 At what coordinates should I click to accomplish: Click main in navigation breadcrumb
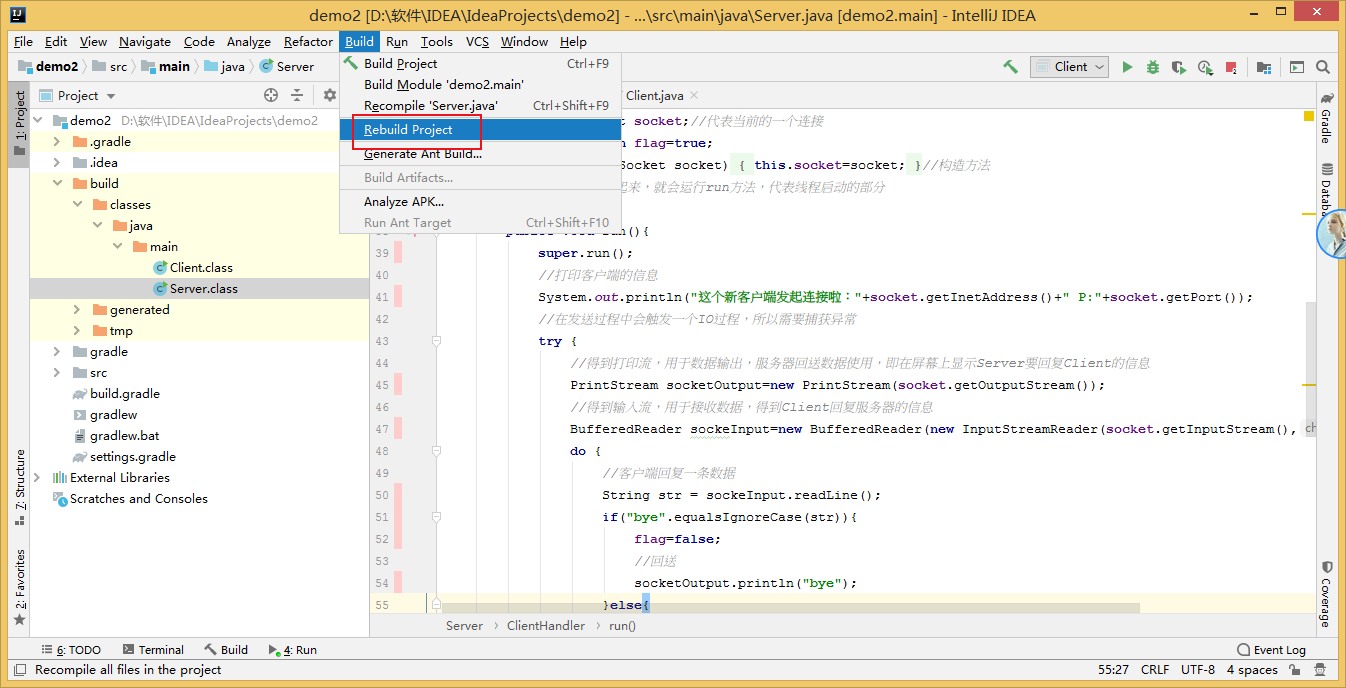click(x=165, y=66)
